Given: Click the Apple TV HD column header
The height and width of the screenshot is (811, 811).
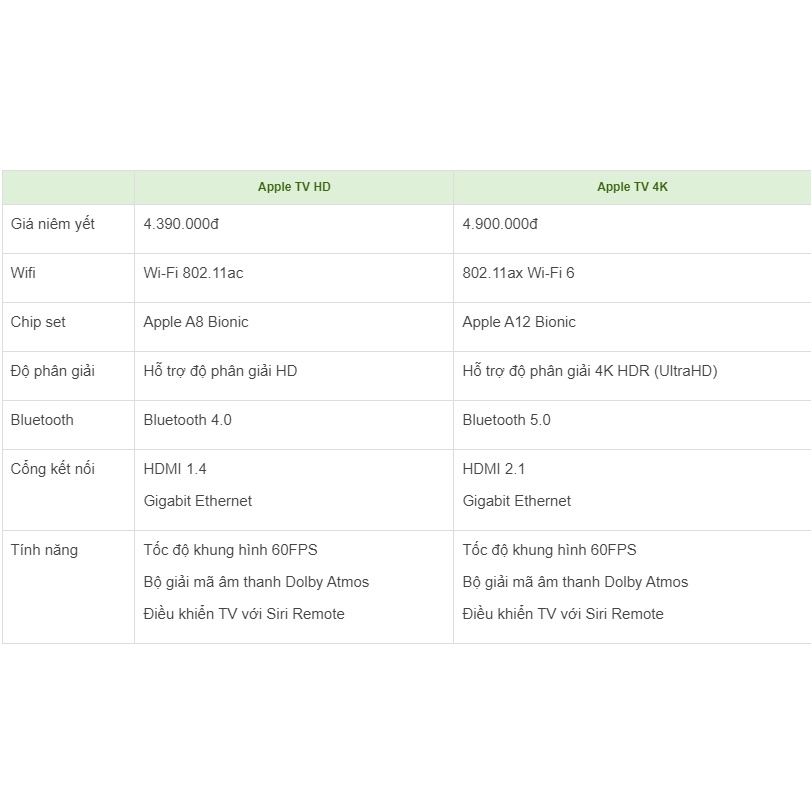Looking at the screenshot, I should [294, 187].
